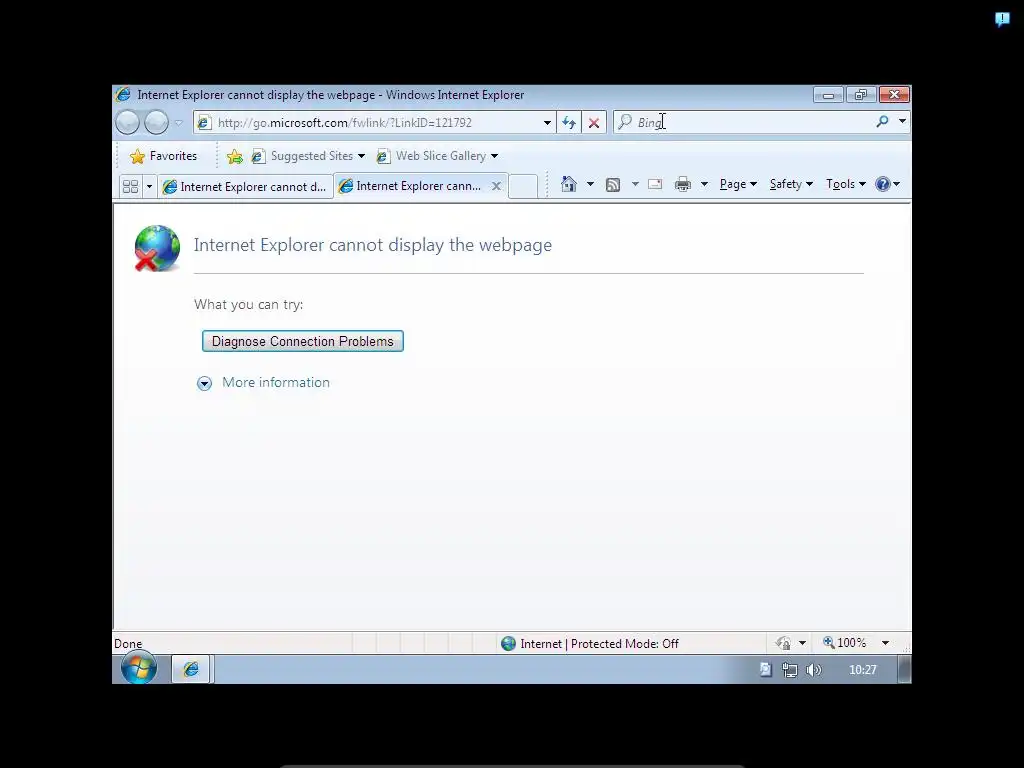Click the Back navigation button
Screen dimensions: 1024x768
(x=128, y=122)
